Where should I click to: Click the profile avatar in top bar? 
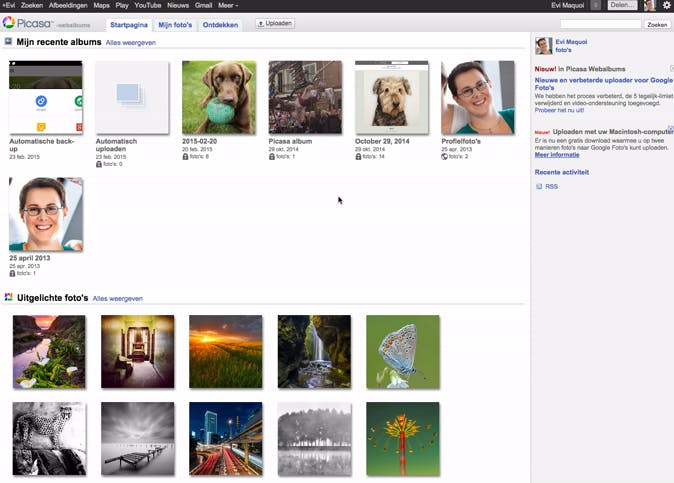click(649, 5)
